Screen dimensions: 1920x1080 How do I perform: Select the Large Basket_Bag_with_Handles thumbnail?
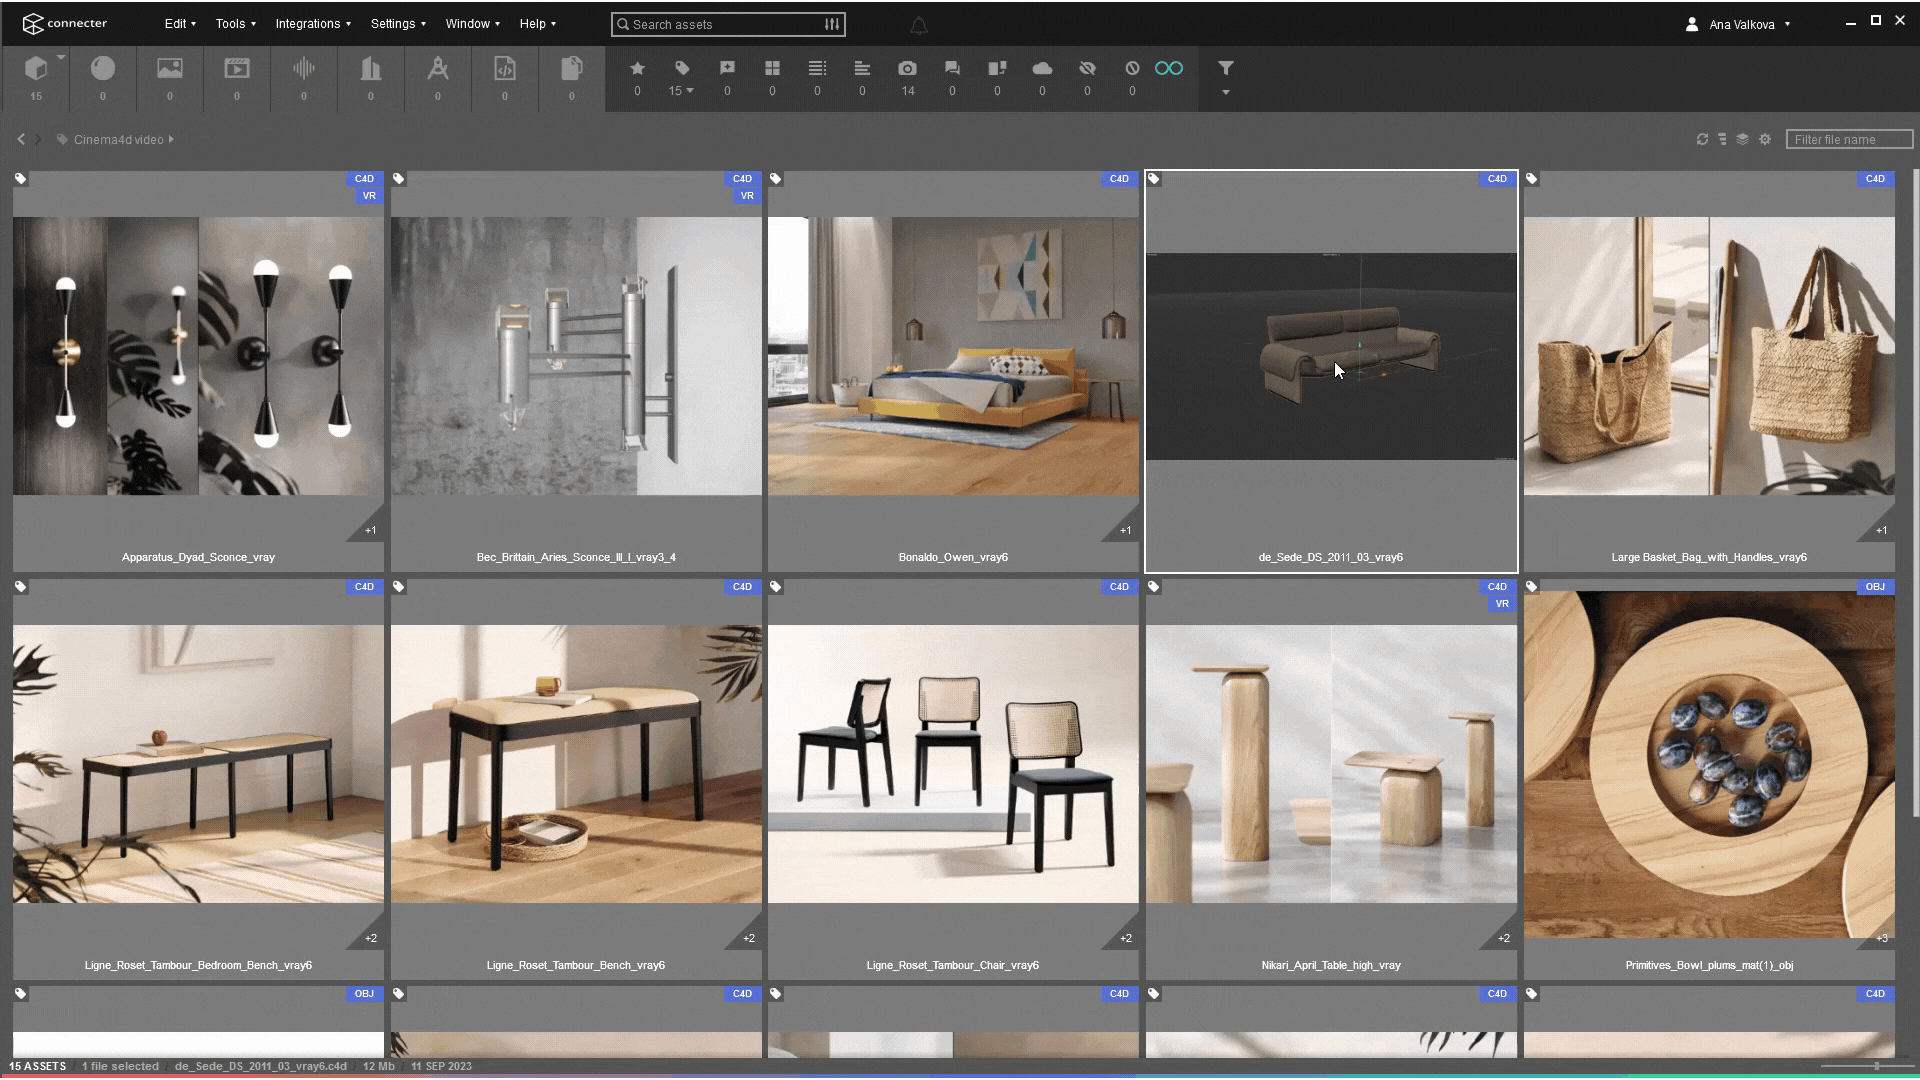coord(1709,356)
